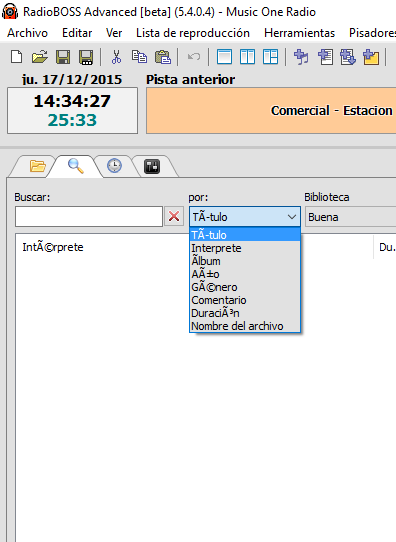Switch to single-panel layout icon
The height and width of the screenshot is (542, 396).
[224, 57]
